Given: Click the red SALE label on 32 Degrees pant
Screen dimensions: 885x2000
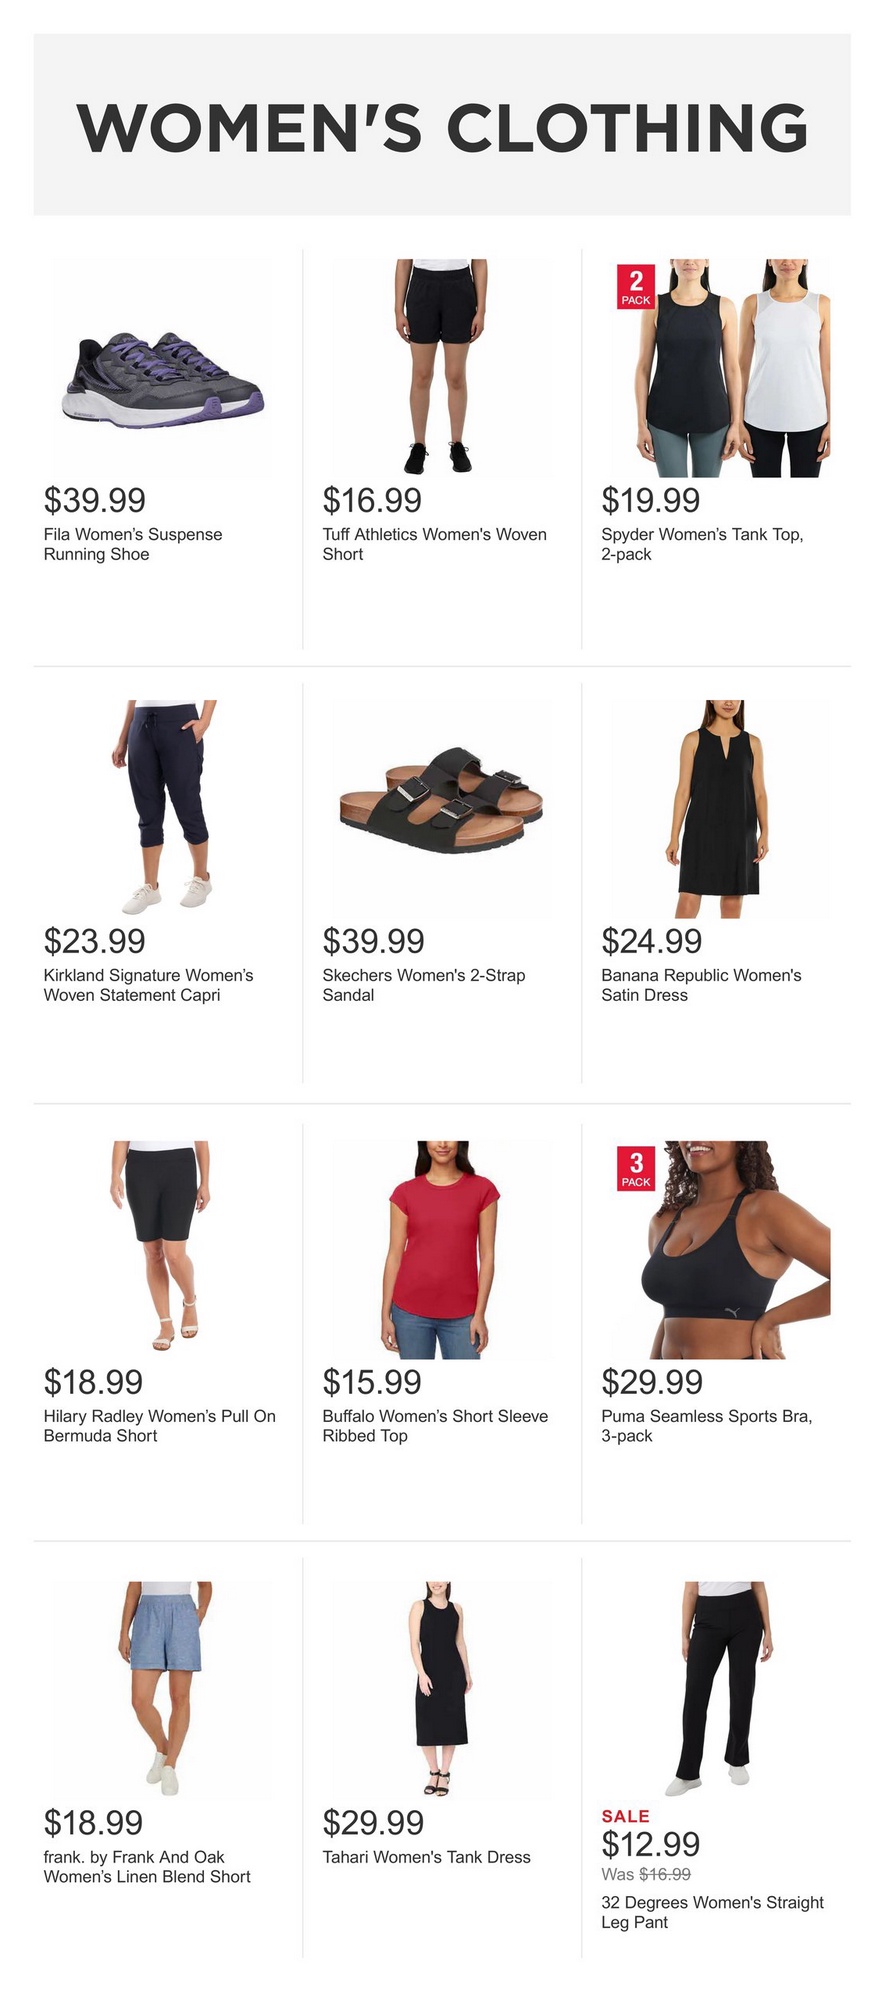Looking at the screenshot, I should coord(625,1816).
